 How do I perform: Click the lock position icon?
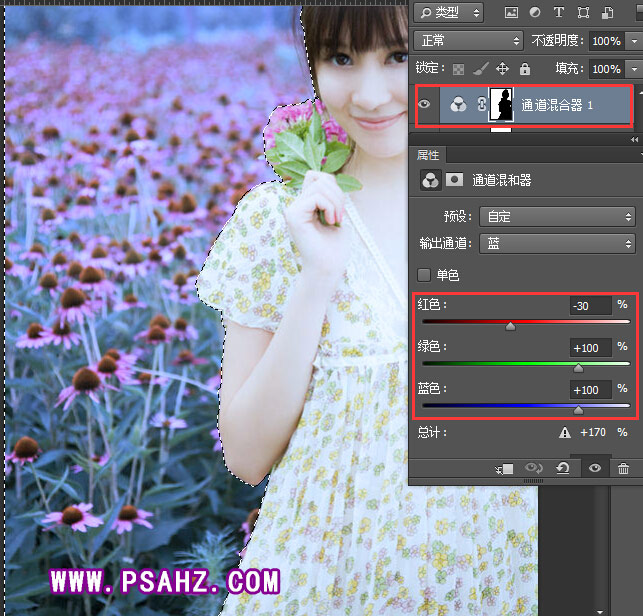(503, 69)
